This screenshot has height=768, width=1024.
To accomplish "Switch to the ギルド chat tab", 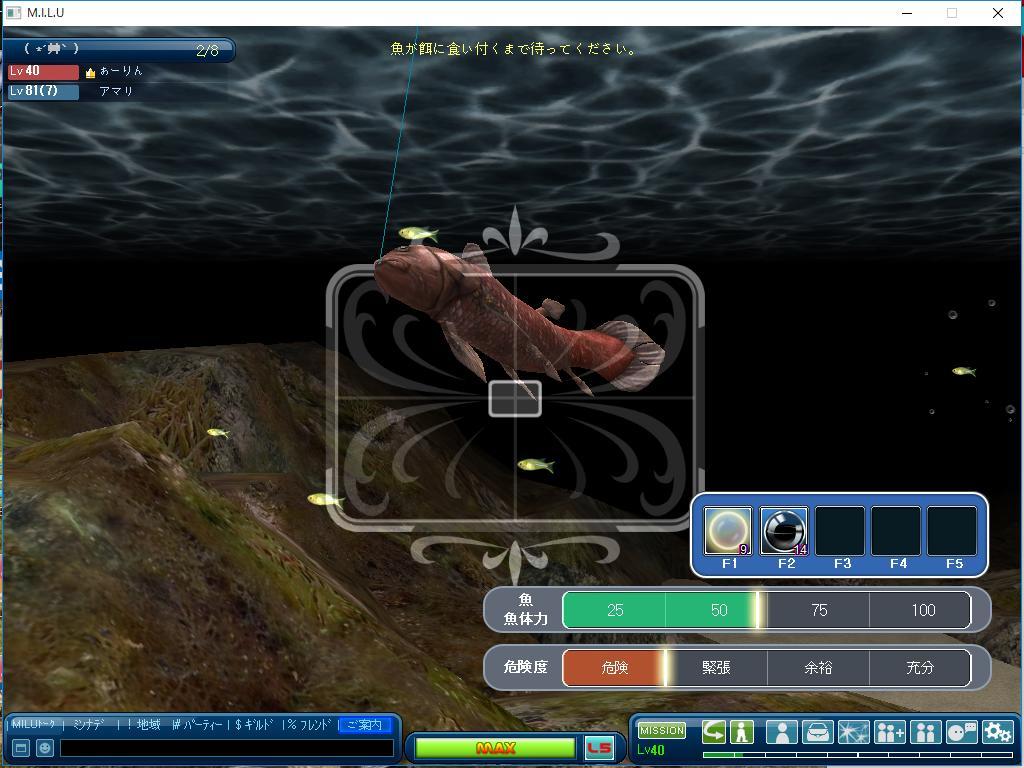I will pyautogui.click(x=256, y=724).
